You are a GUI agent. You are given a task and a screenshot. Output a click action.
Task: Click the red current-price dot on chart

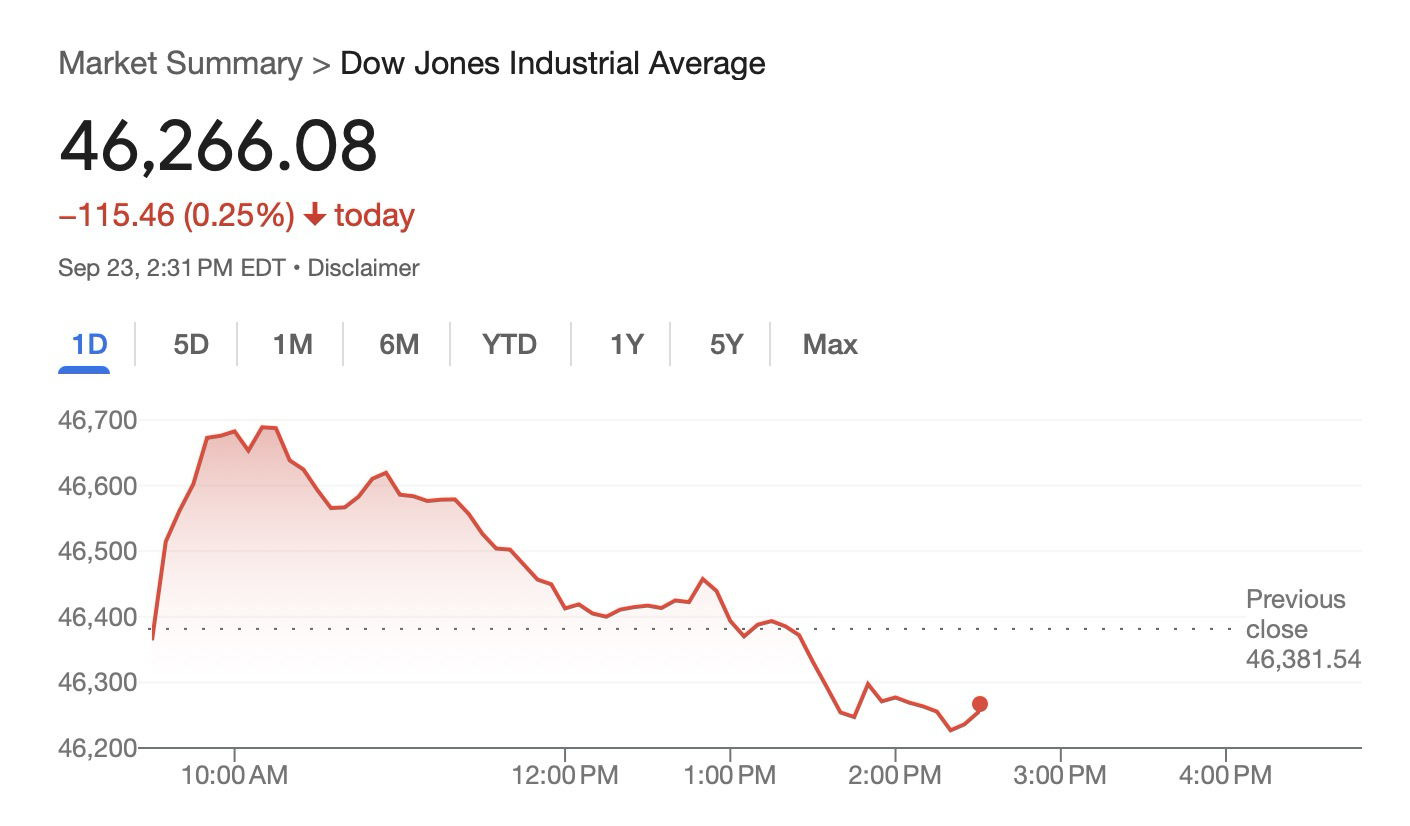980,704
